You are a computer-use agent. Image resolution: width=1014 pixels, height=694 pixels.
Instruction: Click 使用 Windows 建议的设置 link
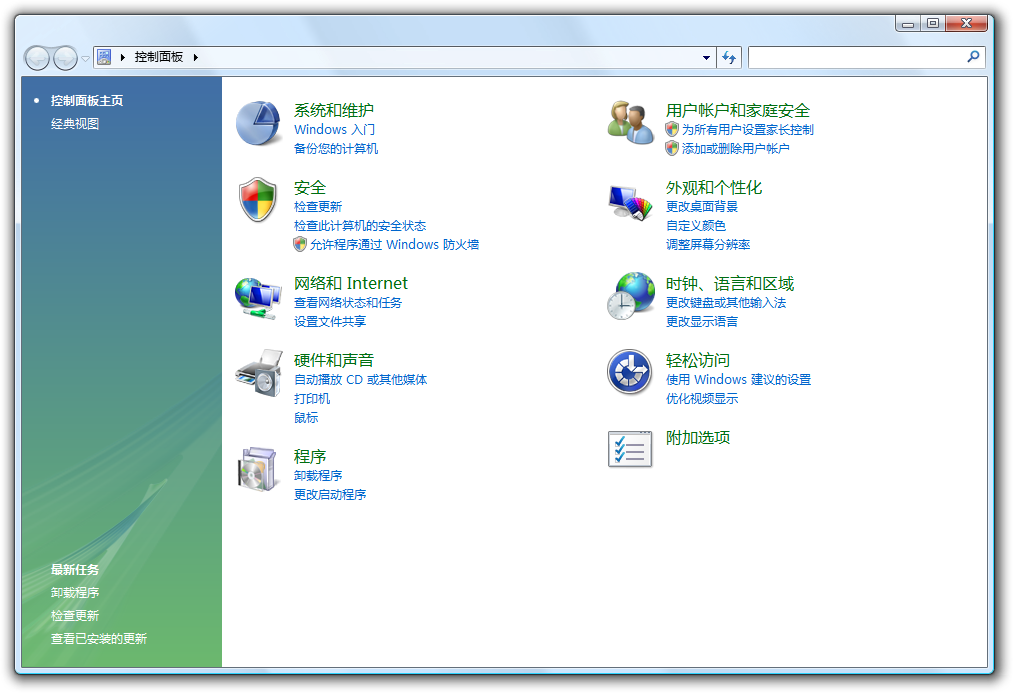pos(739,380)
